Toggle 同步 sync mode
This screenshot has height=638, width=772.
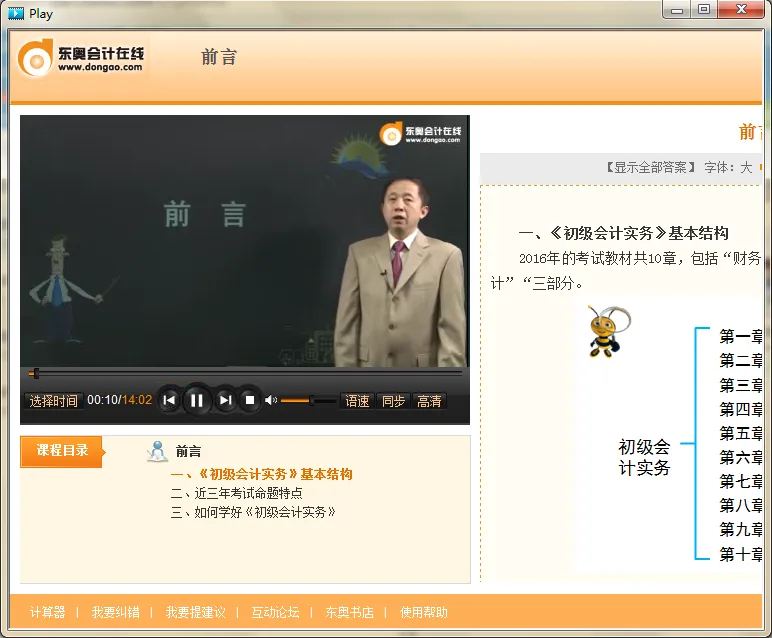(393, 401)
